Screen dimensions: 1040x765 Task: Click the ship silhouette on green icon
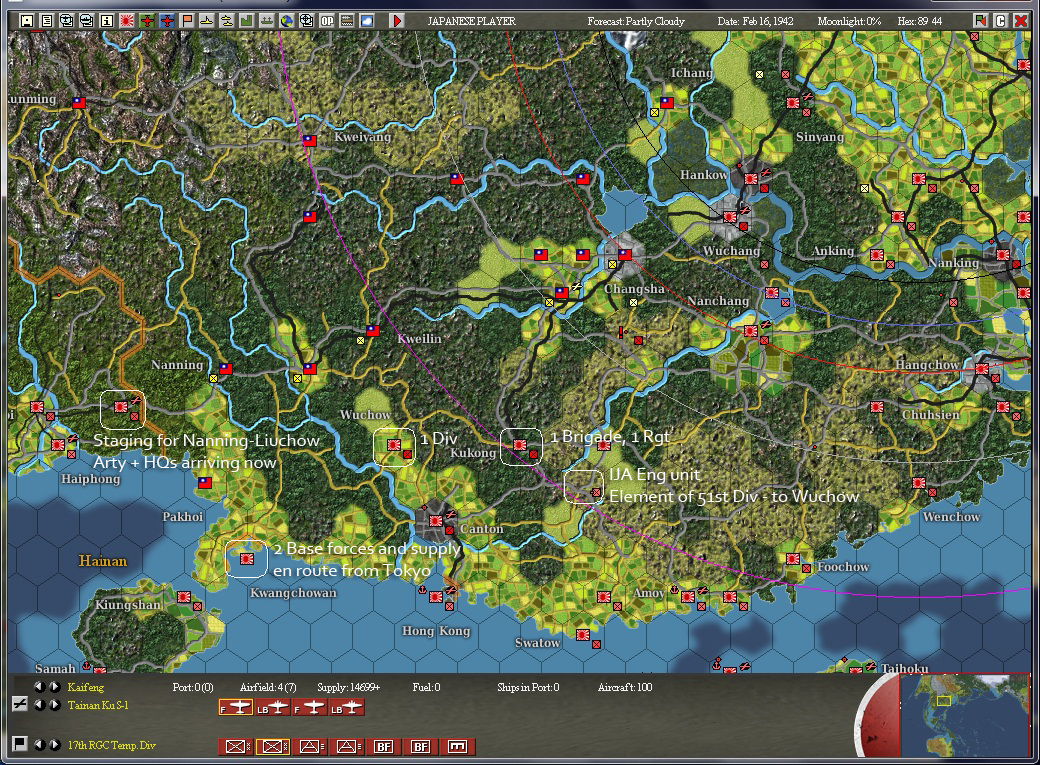(267, 21)
